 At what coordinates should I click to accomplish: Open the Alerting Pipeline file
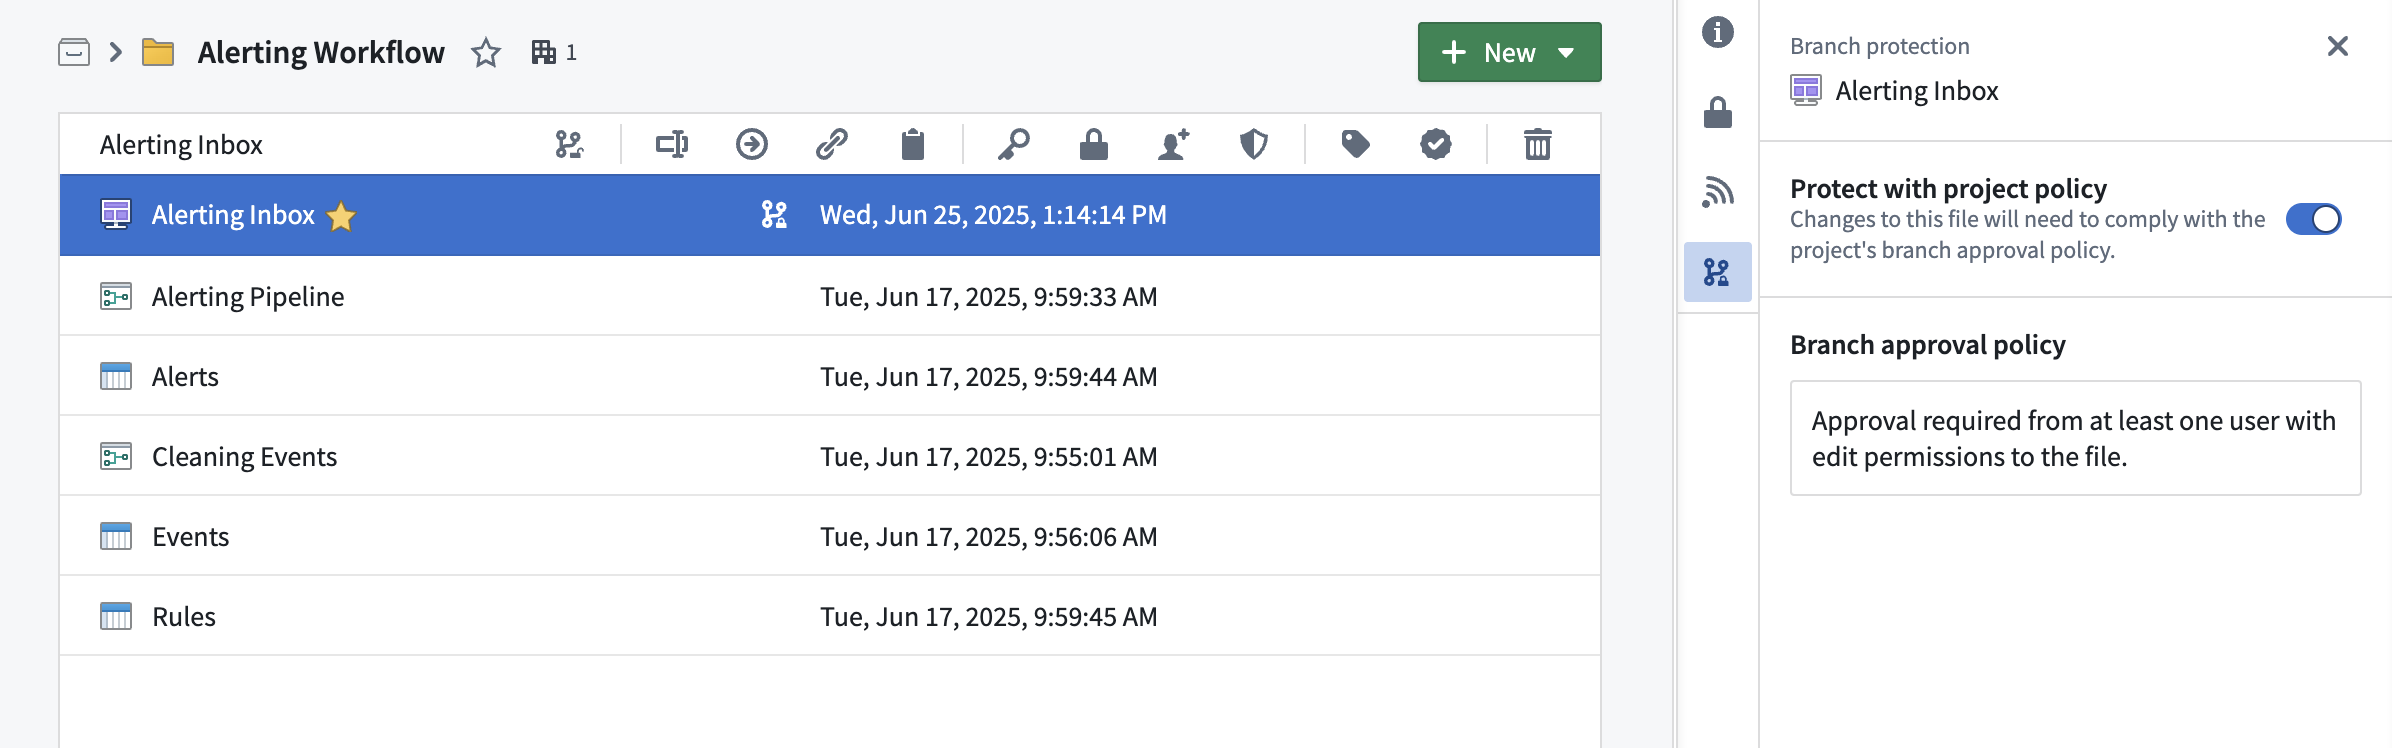tap(248, 297)
